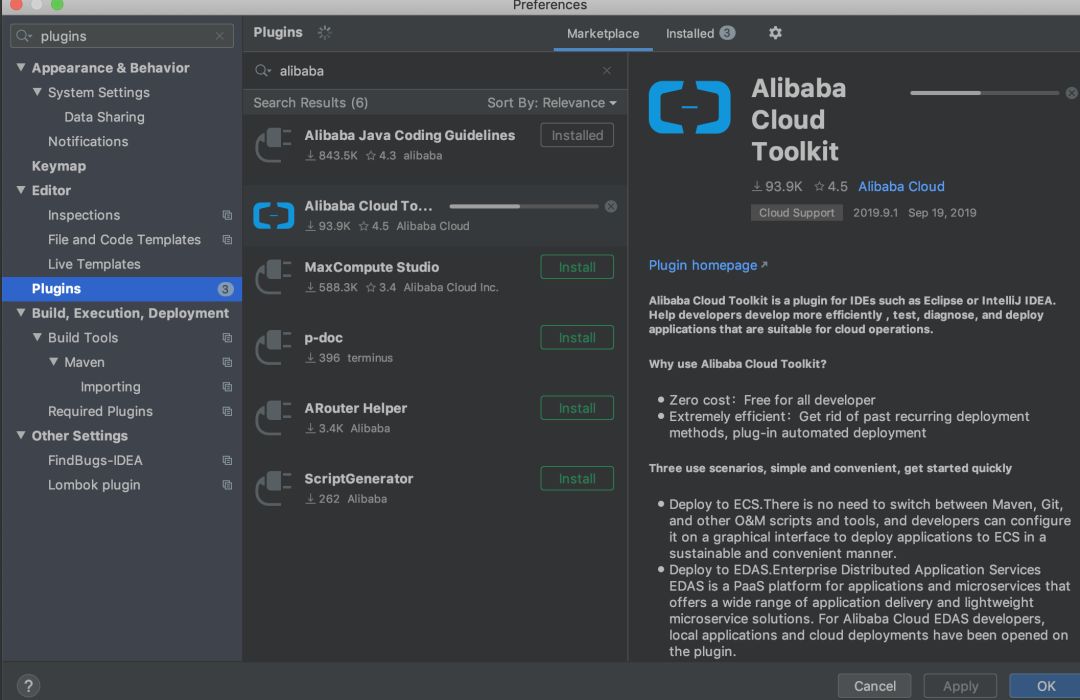Open the Alibaba Cloud vendor link
Viewport: 1080px width, 700px height.
(901, 186)
